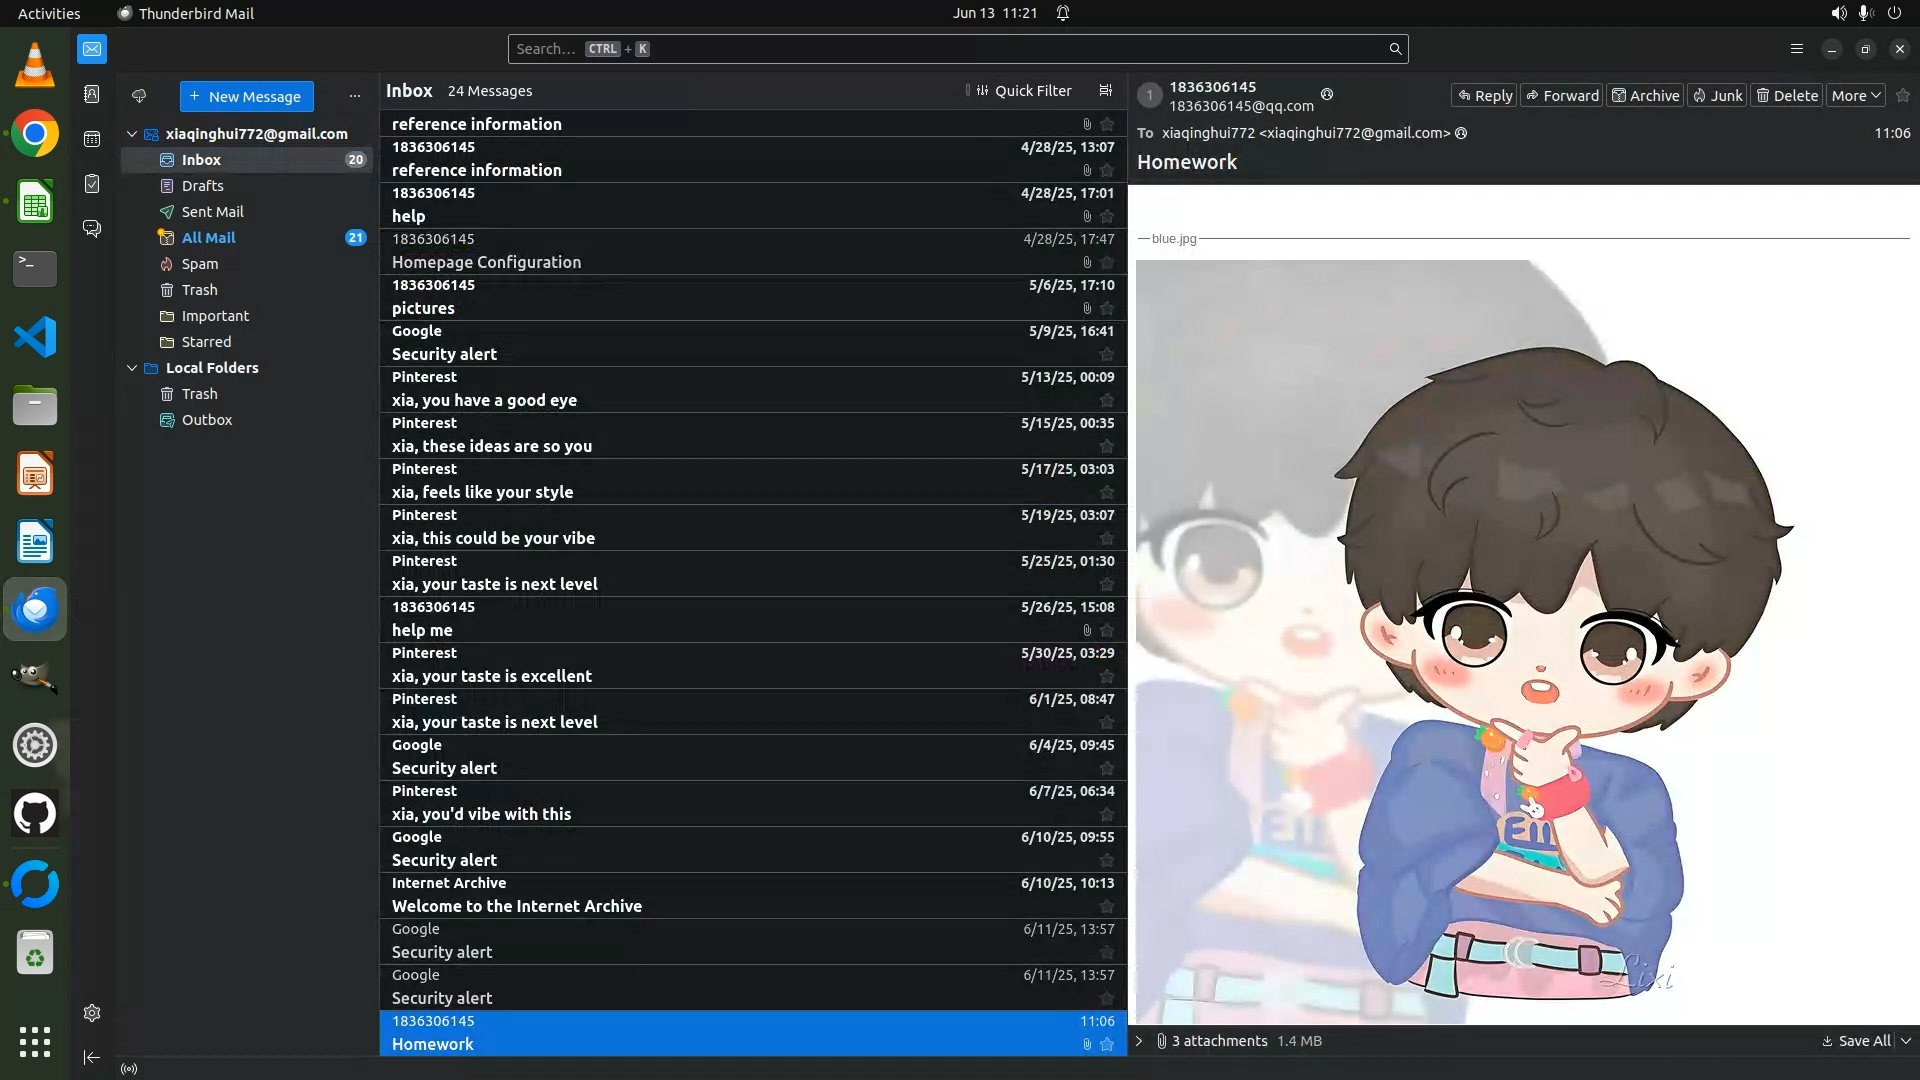Open message list display options icon
This screenshot has height=1080, width=1920.
click(1105, 91)
